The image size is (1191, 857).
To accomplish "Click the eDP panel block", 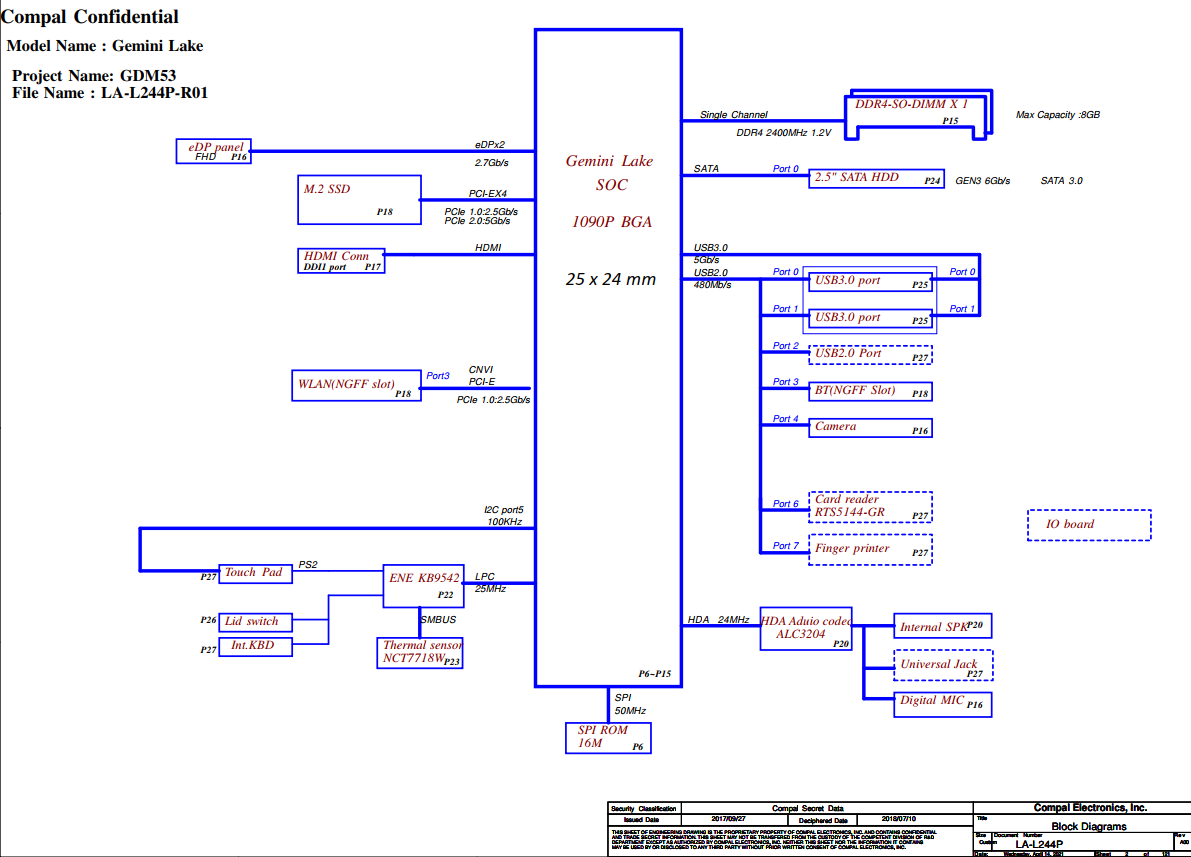I will (x=213, y=151).
